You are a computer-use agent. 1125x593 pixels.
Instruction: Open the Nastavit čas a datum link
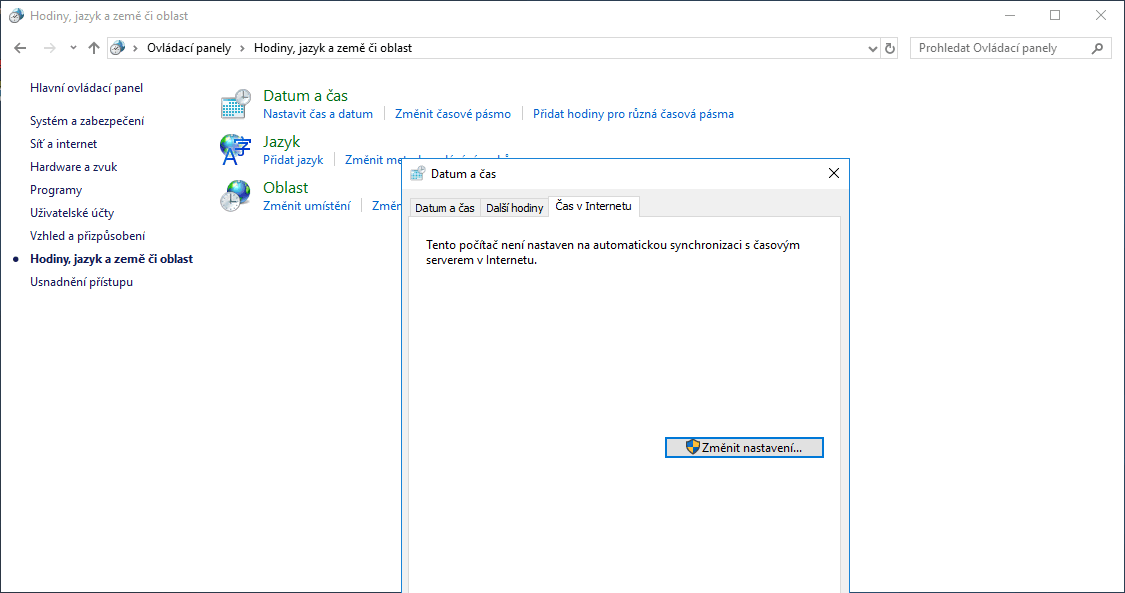click(317, 114)
